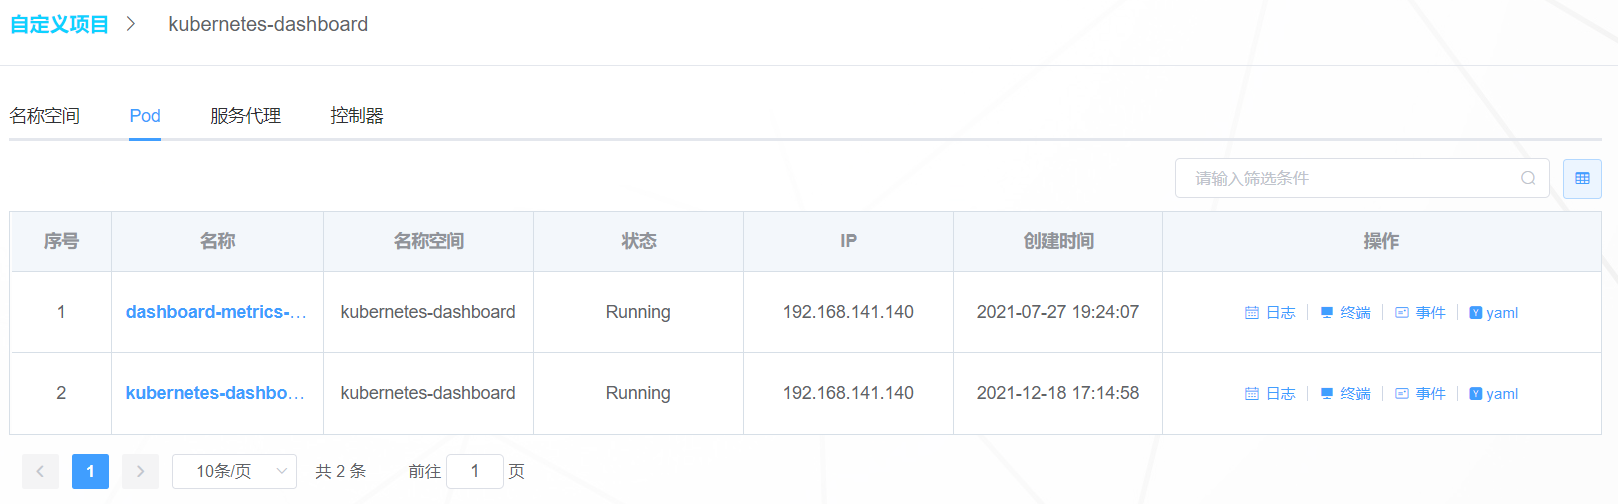Open the kubernetes-dashbo… pod link
The height and width of the screenshot is (504, 1618).
point(215,393)
